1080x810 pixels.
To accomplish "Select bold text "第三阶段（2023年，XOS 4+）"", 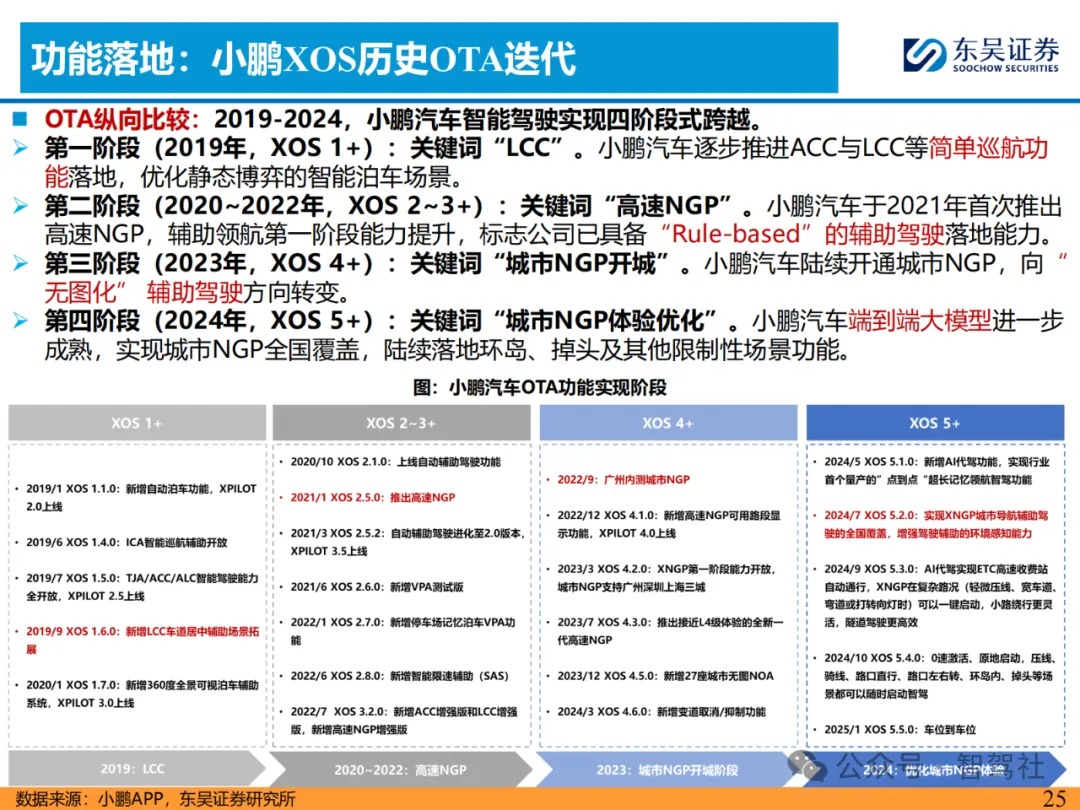I will click(x=209, y=263).
